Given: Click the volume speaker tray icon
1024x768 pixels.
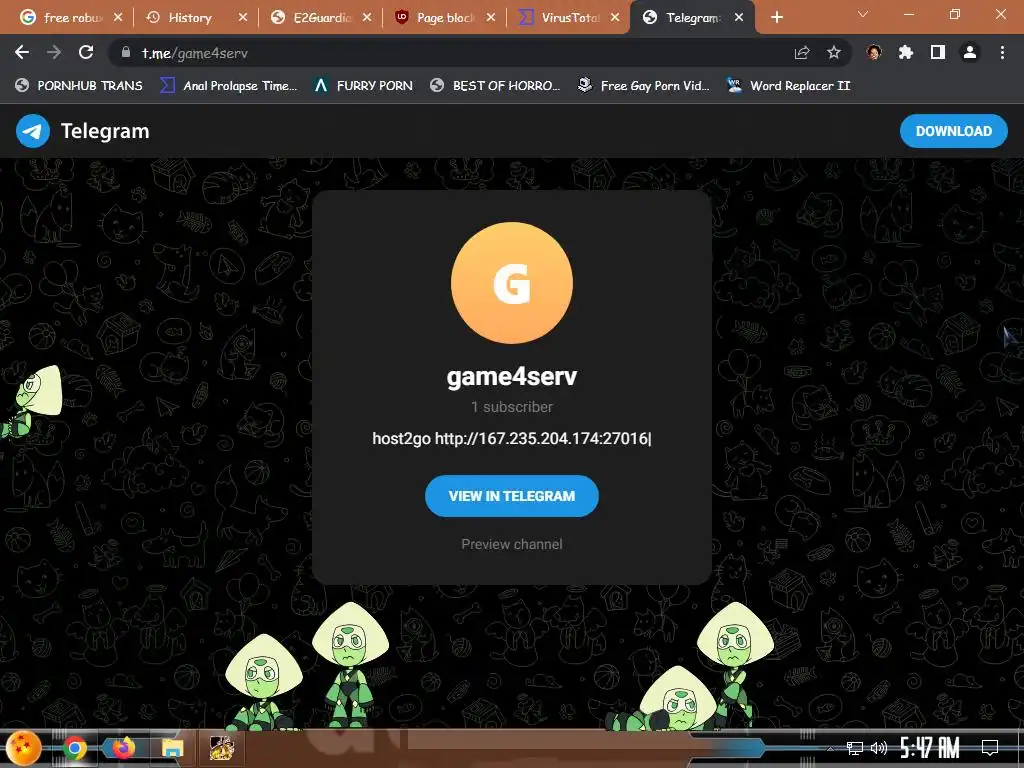Looking at the screenshot, I should (x=879, y=748).
